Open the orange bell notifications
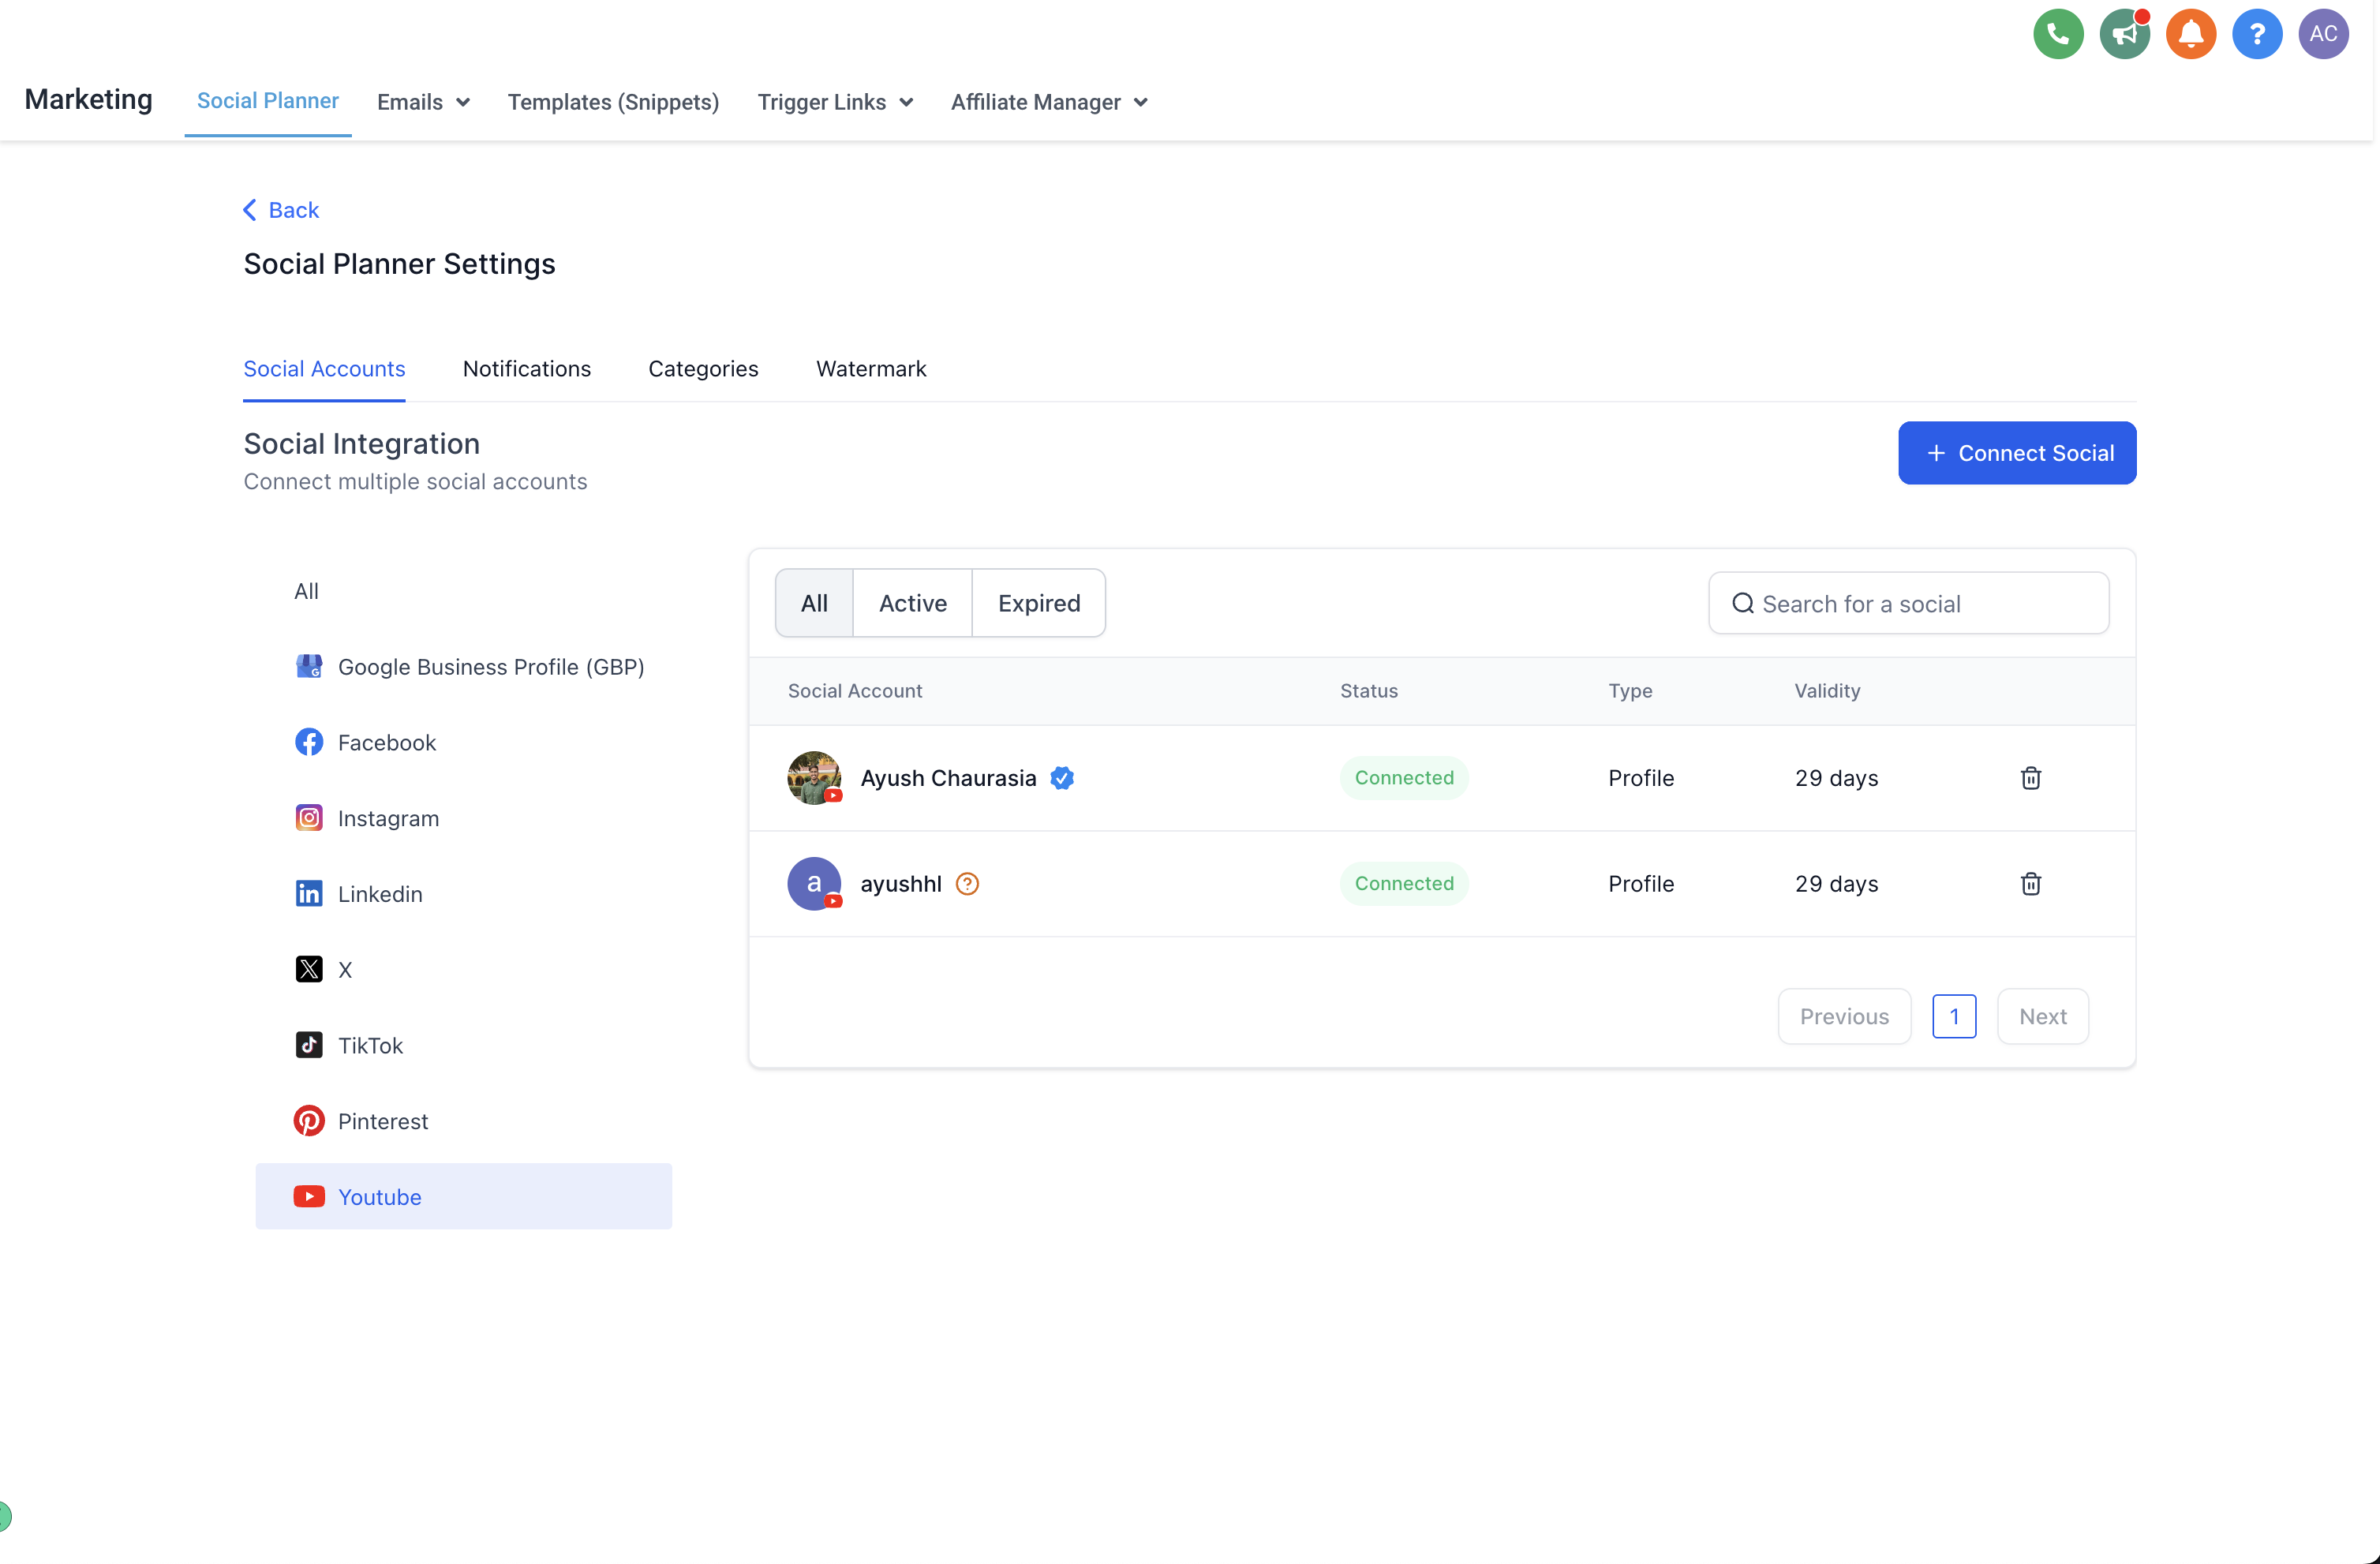Viewport: 2380px width, 1564px height. tap(2190, 35)
